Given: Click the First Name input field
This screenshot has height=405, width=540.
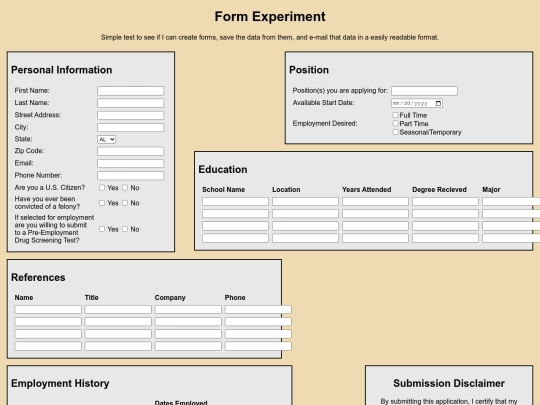Looking at the screenshot, I should pos(131,91).
